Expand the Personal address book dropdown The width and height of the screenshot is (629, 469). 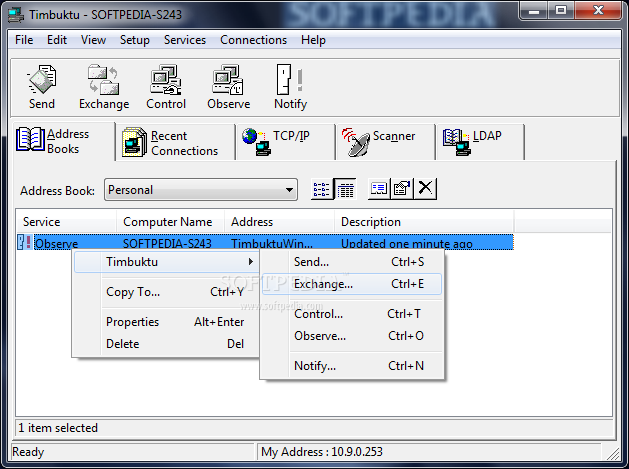tap(201, 190)
